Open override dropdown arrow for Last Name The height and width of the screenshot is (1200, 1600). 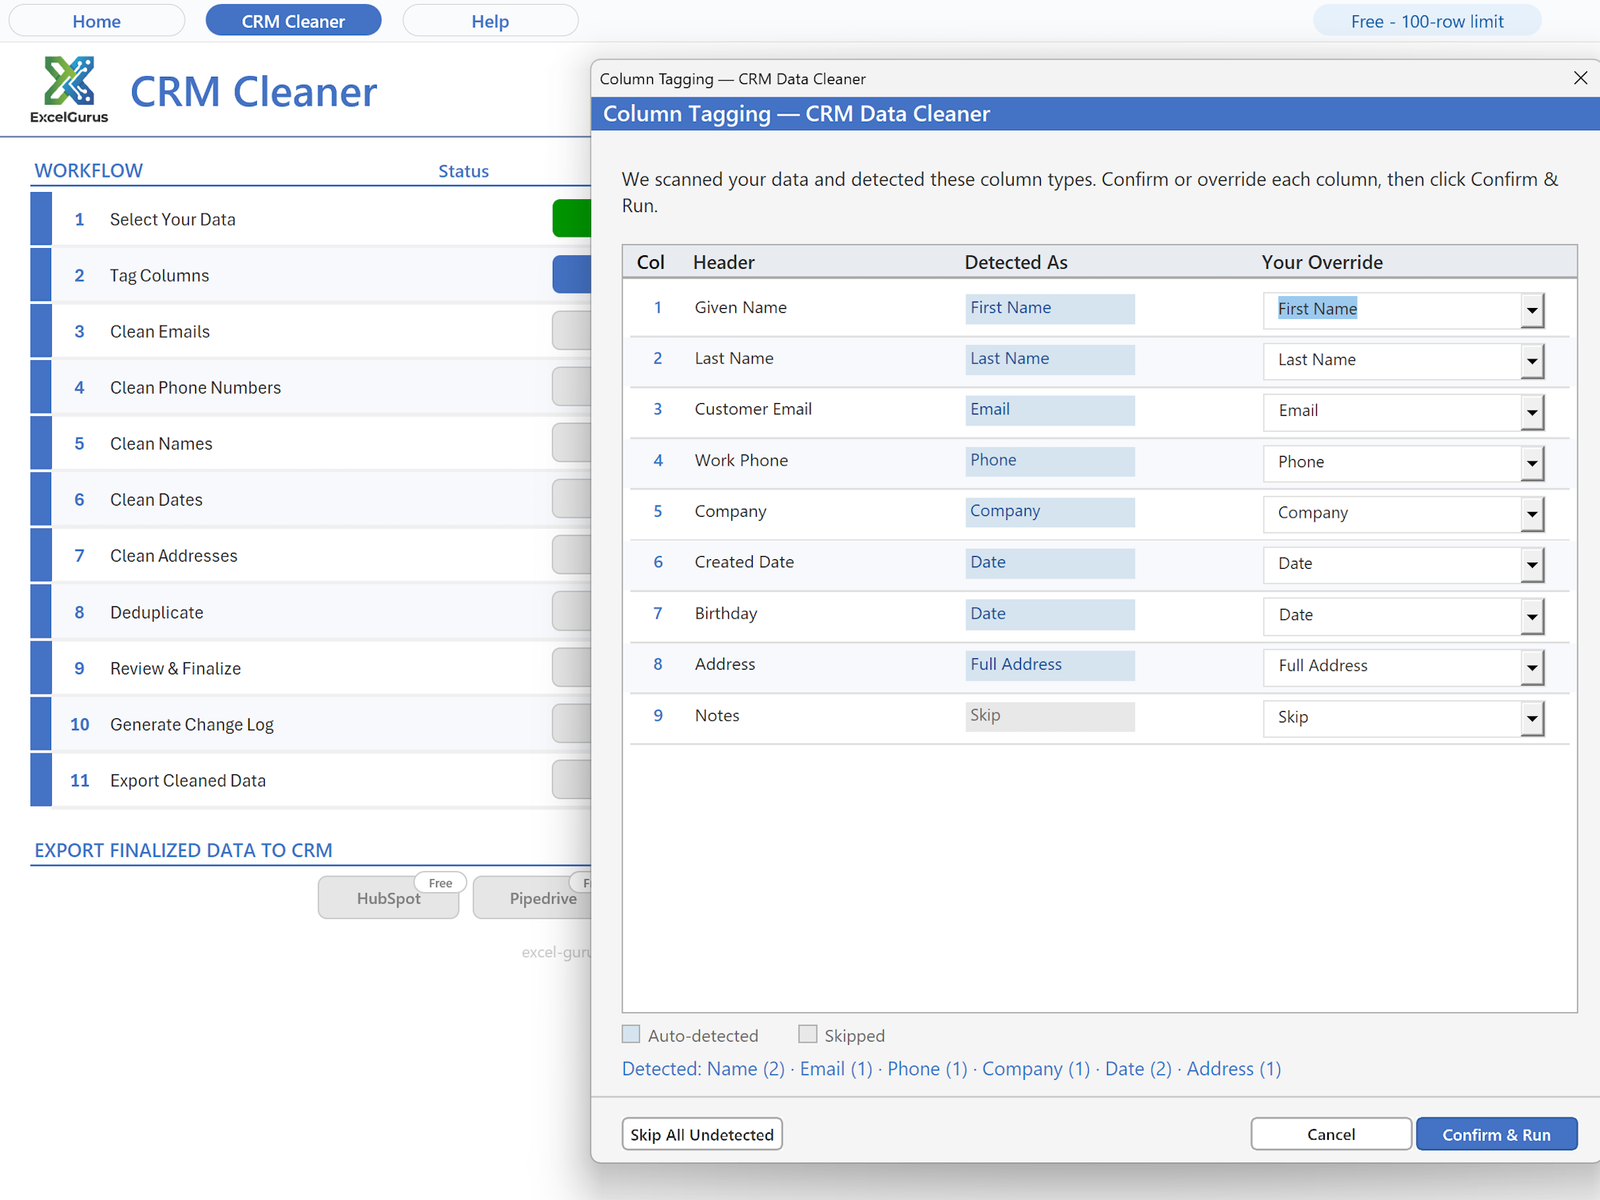coord(1532,361)
